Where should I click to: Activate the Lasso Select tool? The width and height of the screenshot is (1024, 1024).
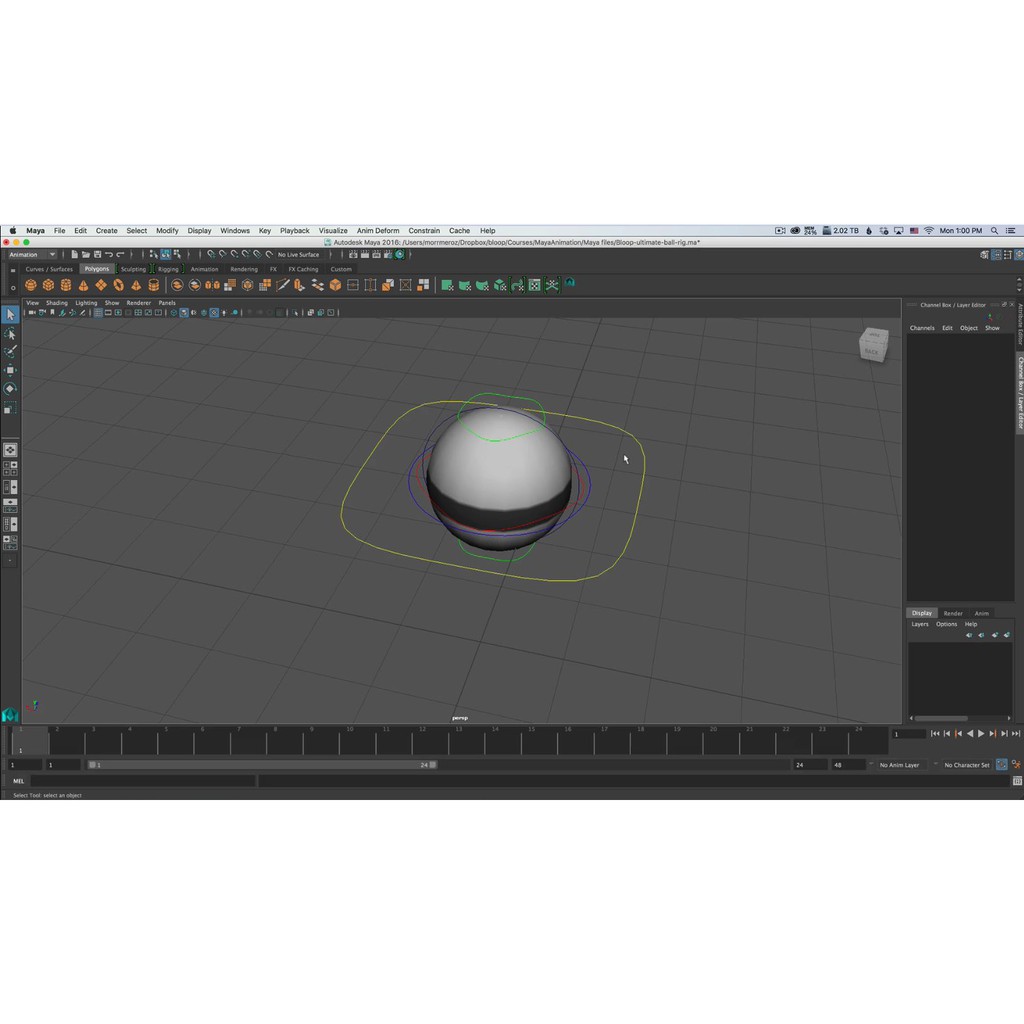10,333
